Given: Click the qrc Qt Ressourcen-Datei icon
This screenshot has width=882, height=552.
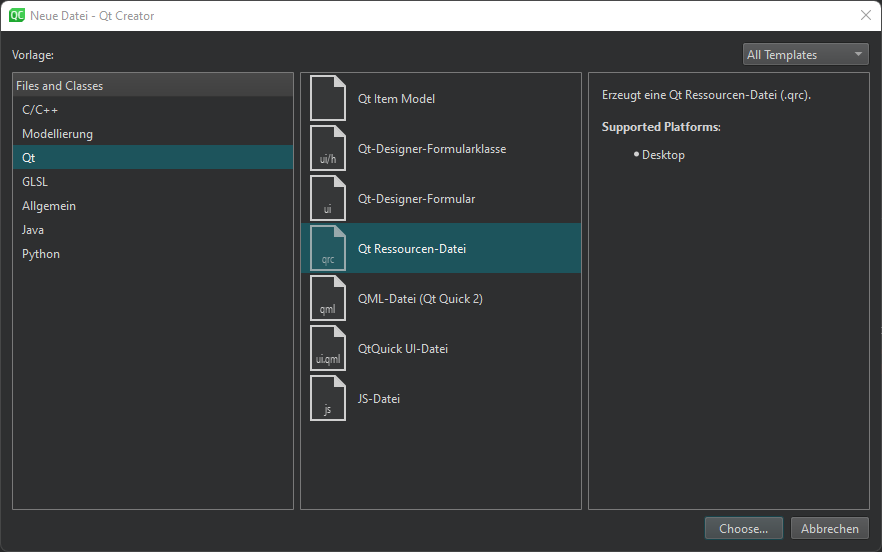Looking at the screenshot, I should pos(328,248).
